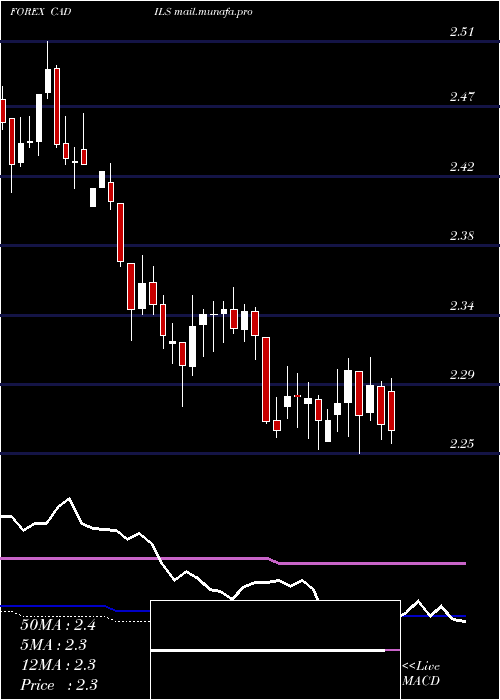Click the 2.38 price axis label
Image resolution: width=500 pixels, height=700 pixels.
(x=462, y=236)
